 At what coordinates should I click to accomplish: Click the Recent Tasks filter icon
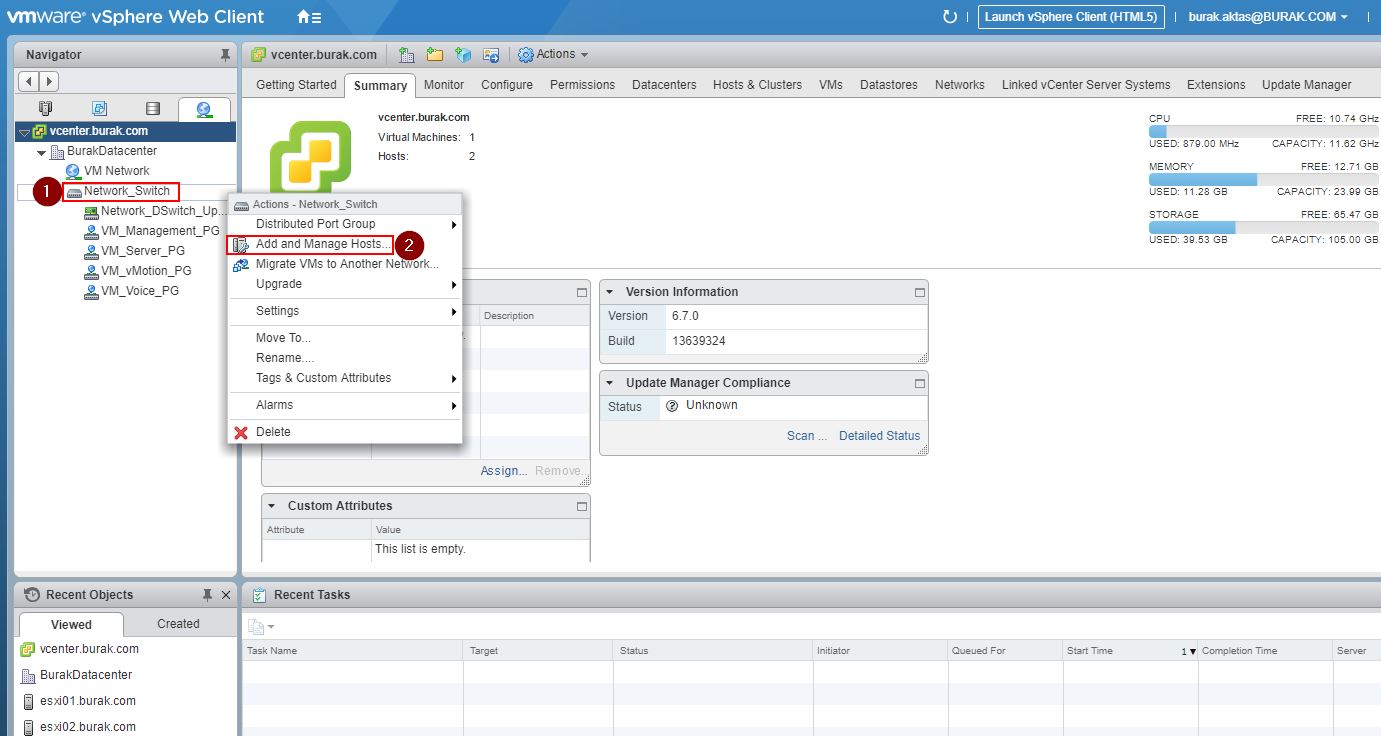pyautogui.click(x=260, y=627)
